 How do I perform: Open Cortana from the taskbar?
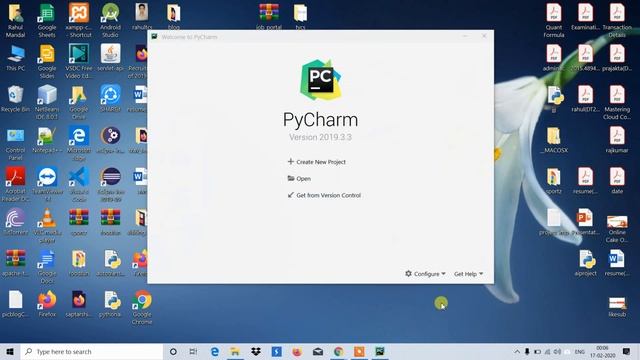click(x=173, y=351)
